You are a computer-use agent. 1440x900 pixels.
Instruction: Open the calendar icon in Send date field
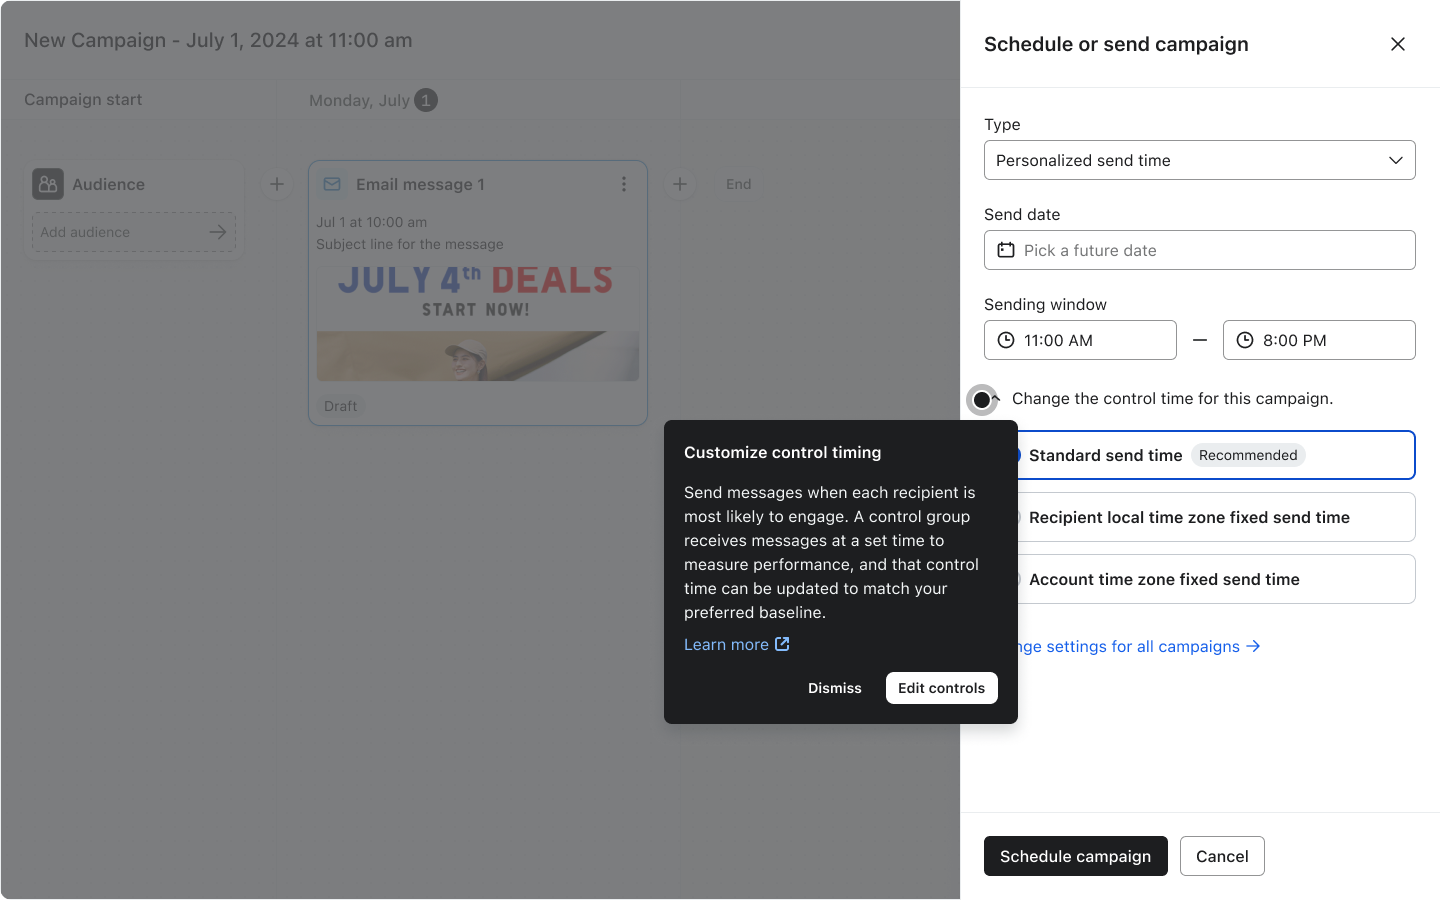[1006, 250]
